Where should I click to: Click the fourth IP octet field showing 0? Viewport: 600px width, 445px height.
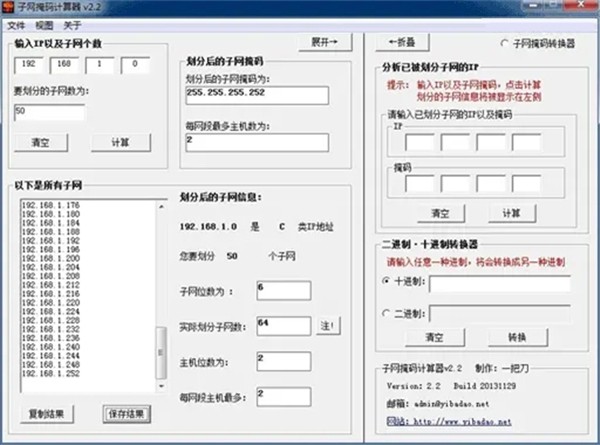(x=135, y=65)
